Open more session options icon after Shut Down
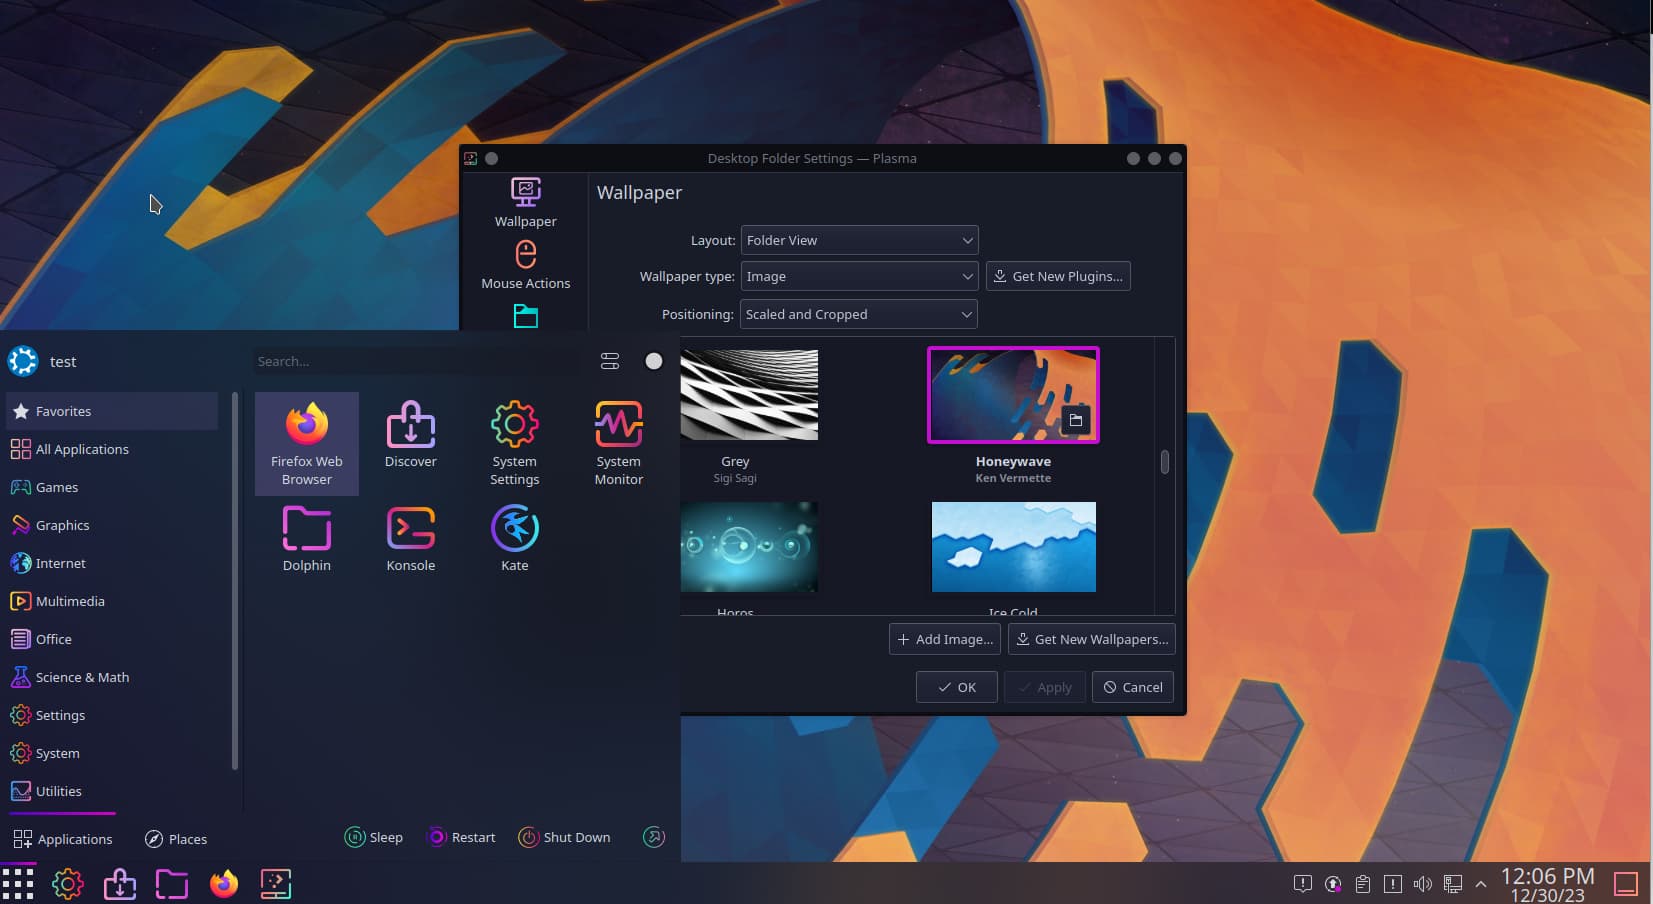1653x904 pixels. [654, 837]
